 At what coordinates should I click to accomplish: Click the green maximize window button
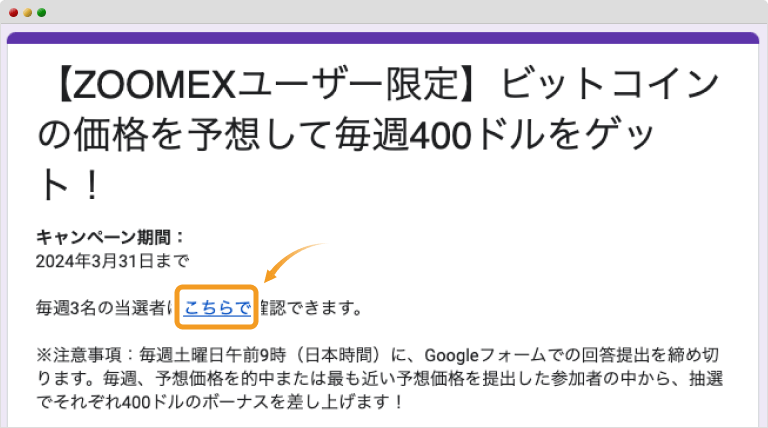(x=42, y=13)
